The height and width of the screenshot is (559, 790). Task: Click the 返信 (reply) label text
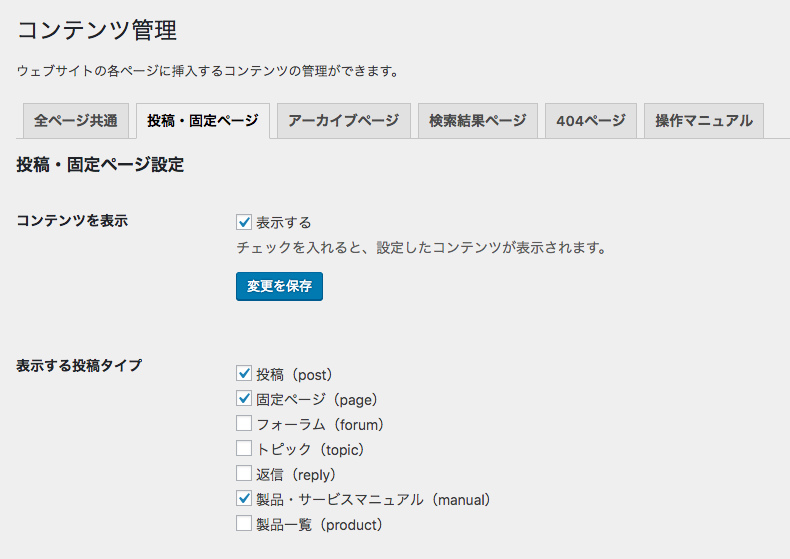coord(297,475)
